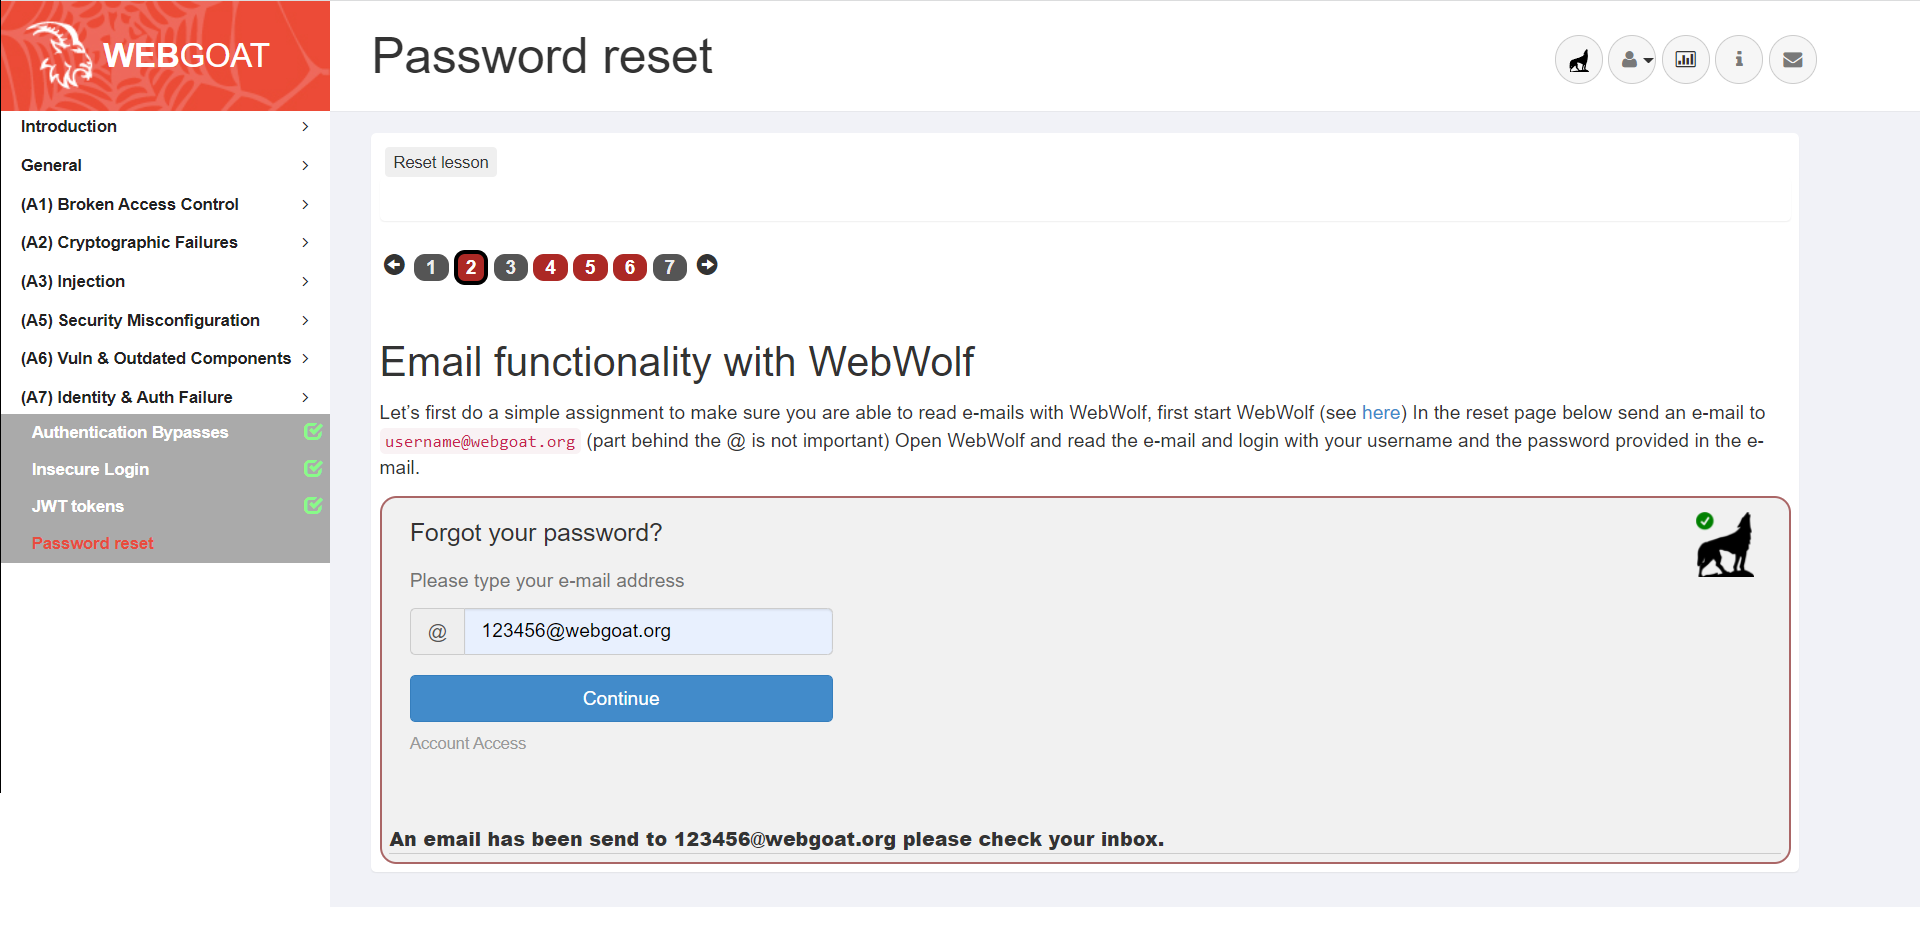Expand the General menu

[x=165, y=165]
